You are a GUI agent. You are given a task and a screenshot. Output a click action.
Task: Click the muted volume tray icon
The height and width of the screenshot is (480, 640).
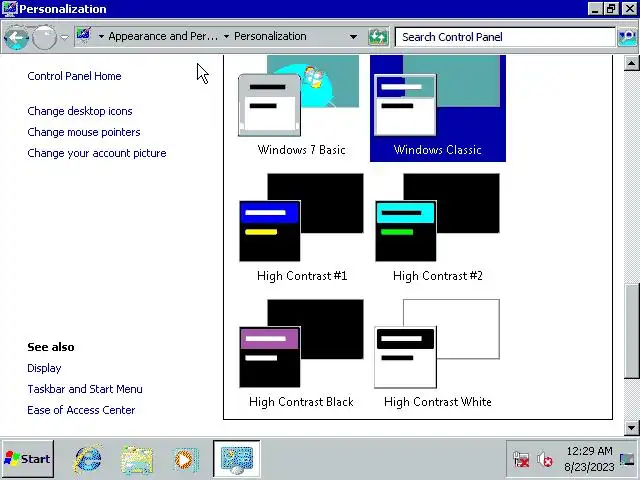pyautogui.click(x=544, y=460)
